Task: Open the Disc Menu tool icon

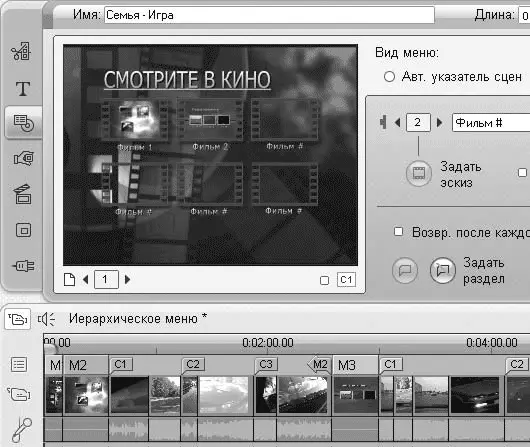Action: tap(24, 123)
